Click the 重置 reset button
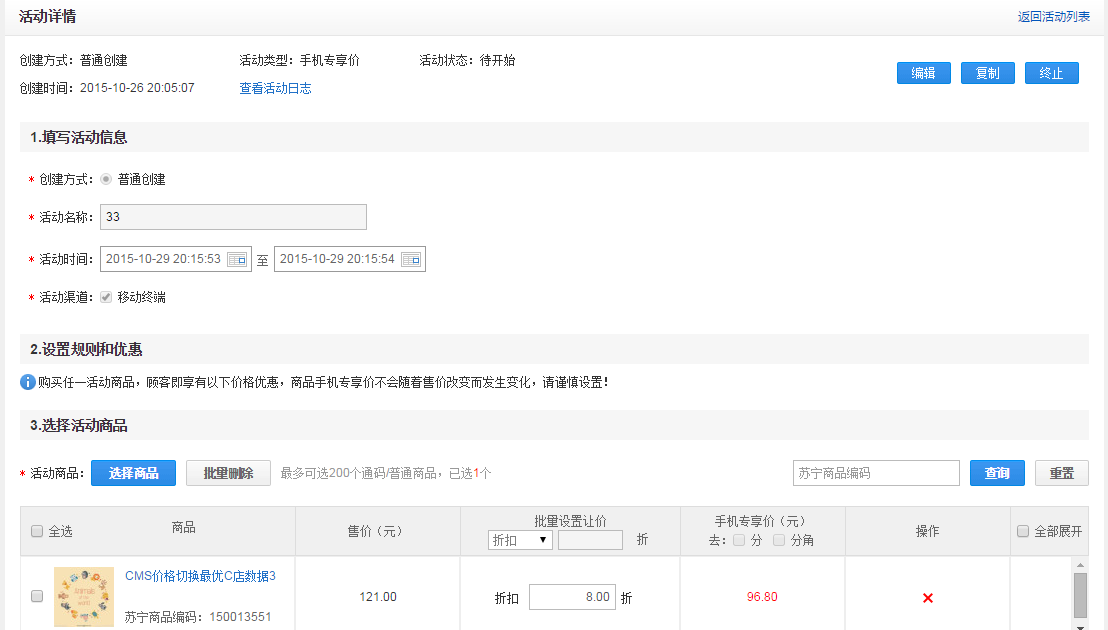The image size is (1108, 630). tap(1061, 473)
